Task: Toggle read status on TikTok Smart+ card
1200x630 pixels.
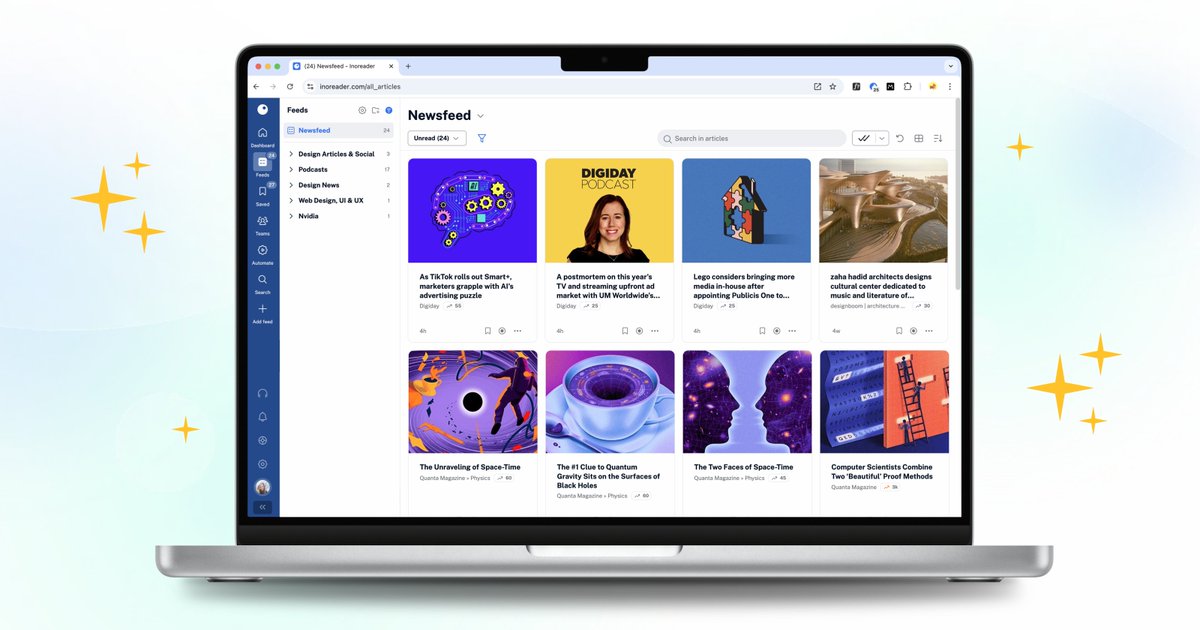Action: click(502, 330)
